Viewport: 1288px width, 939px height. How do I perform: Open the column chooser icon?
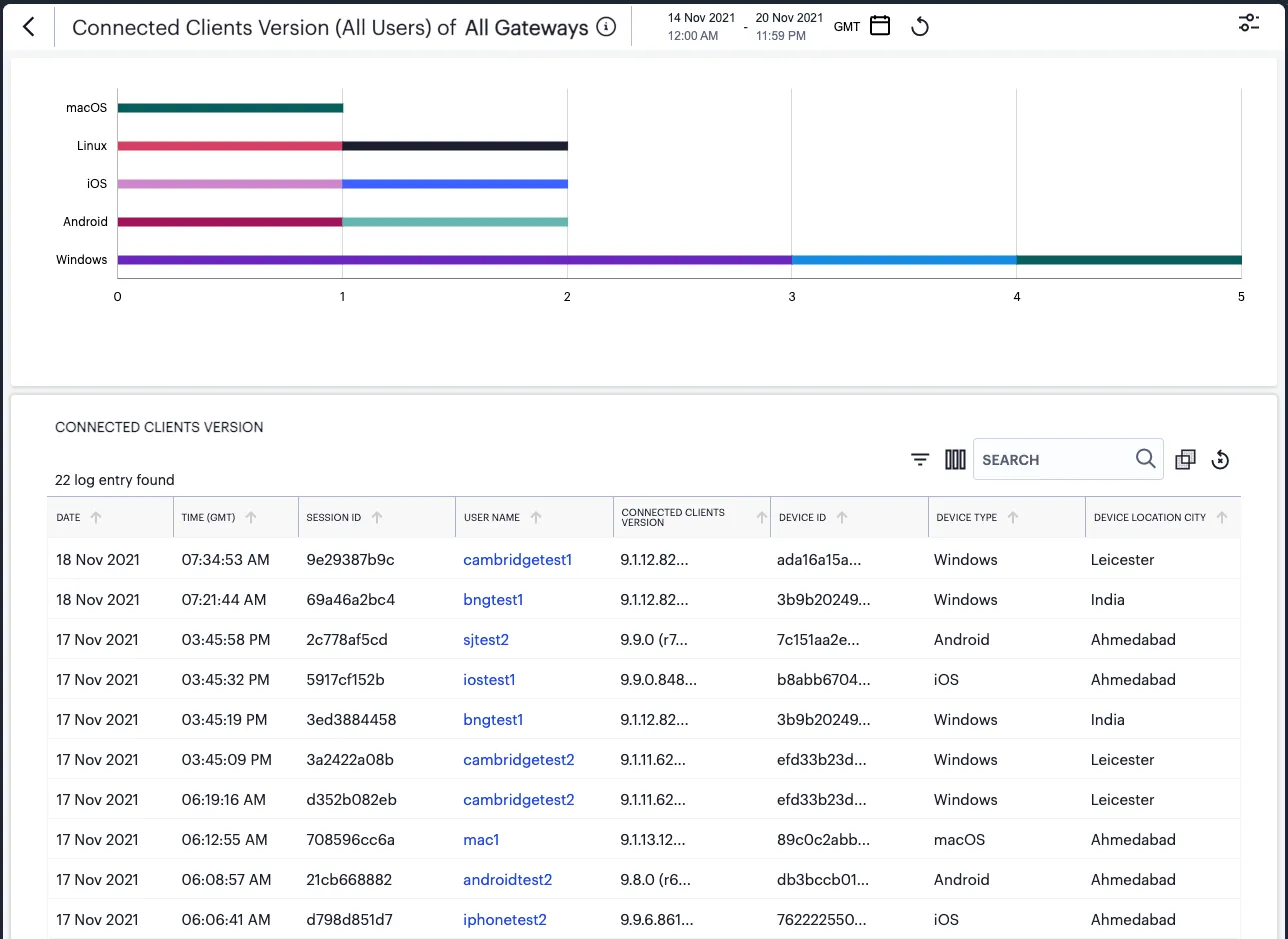coord(955,459)
